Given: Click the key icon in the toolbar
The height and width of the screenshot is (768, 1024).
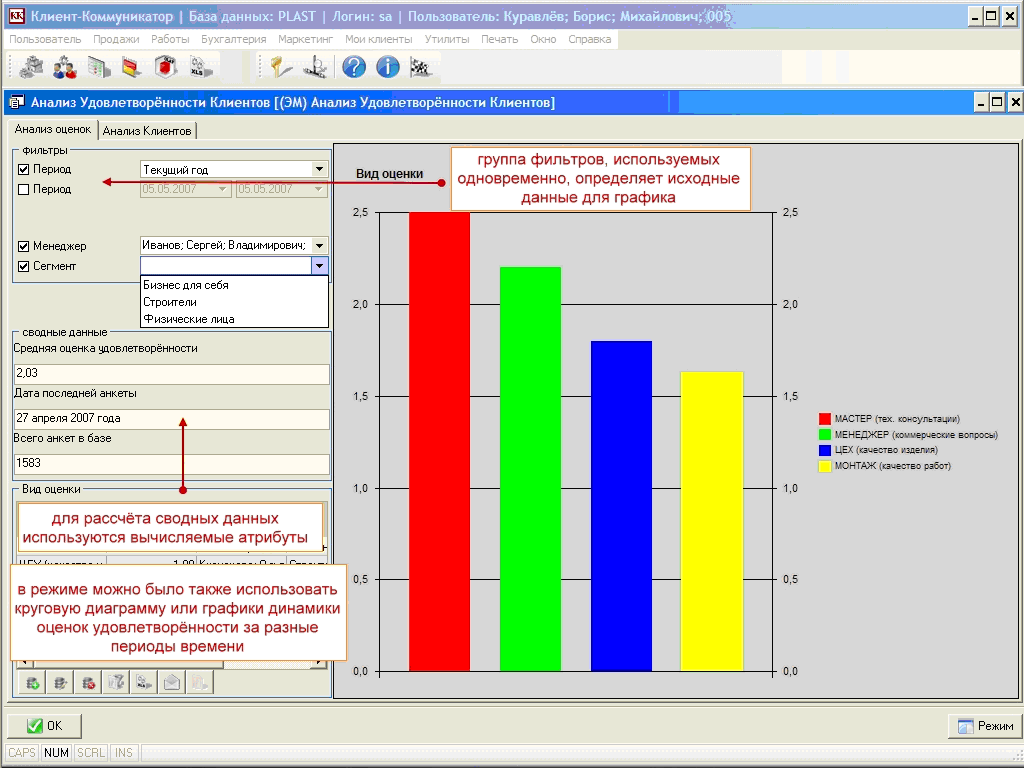Looking at the screenshot, I should click(281, 67).
